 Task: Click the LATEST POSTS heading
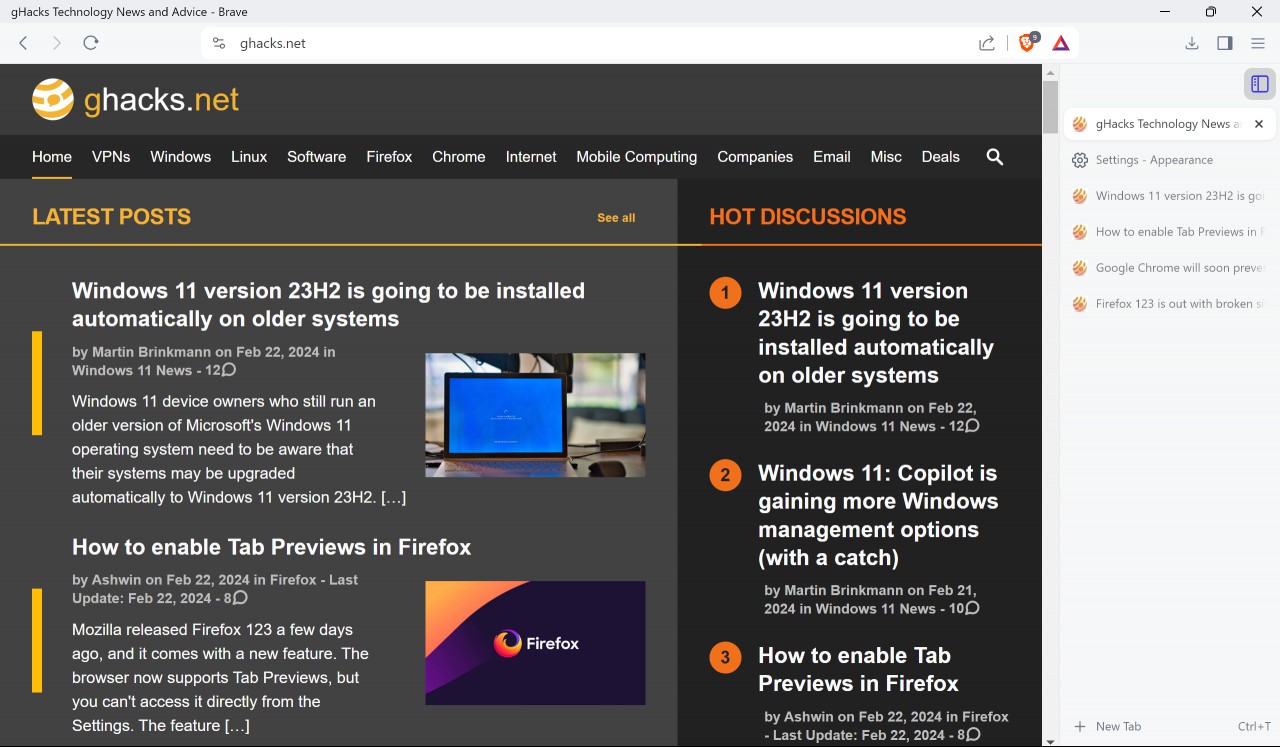(111, 217)
